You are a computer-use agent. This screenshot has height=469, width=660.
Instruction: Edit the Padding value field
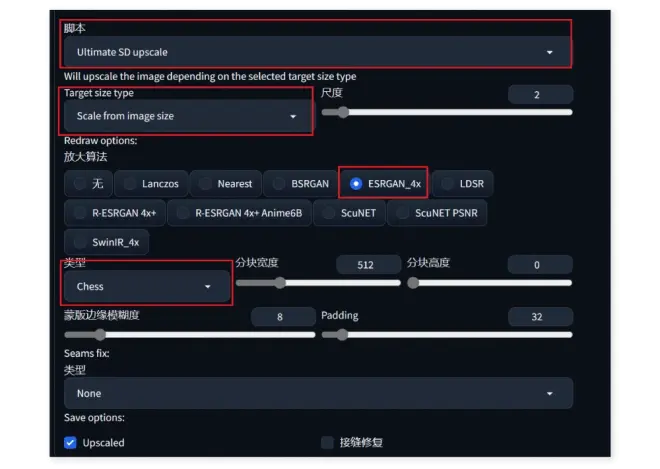pos(540,317)
